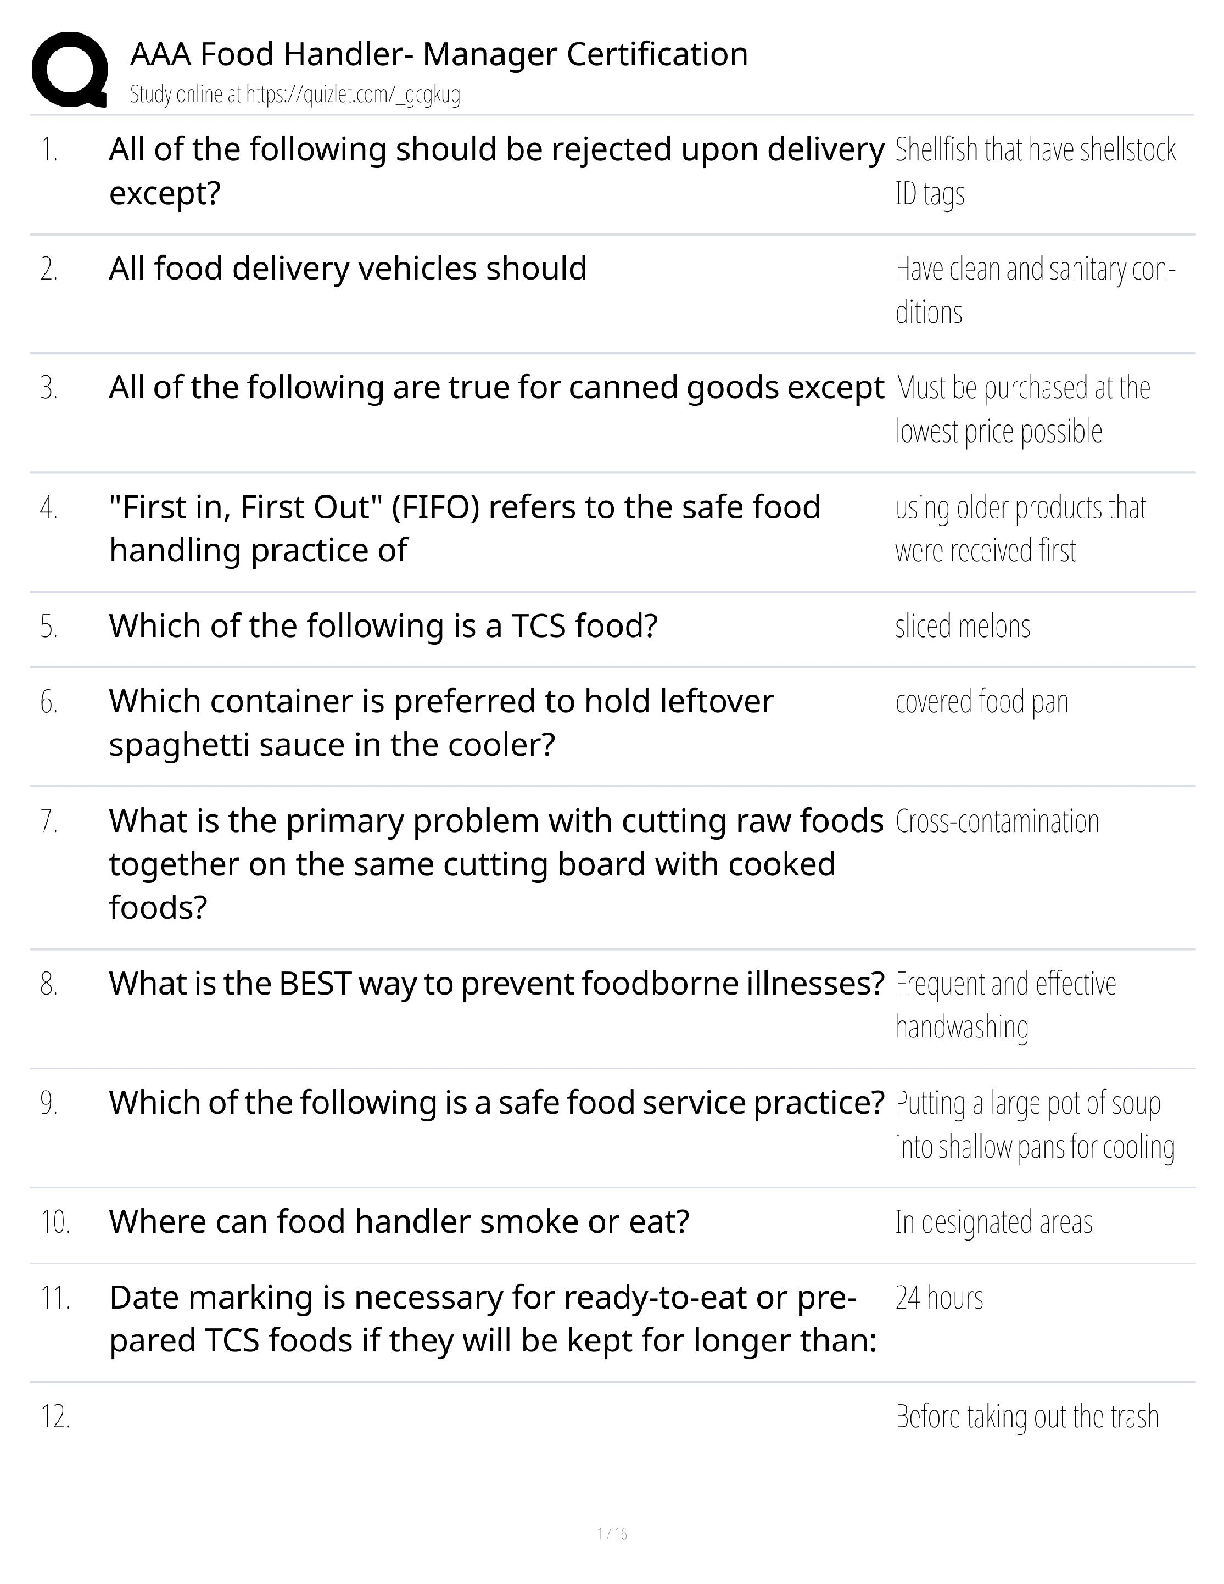Select the canned goods question text
This screenshot has height=1584, width=1224.
[x=496, y=388]
